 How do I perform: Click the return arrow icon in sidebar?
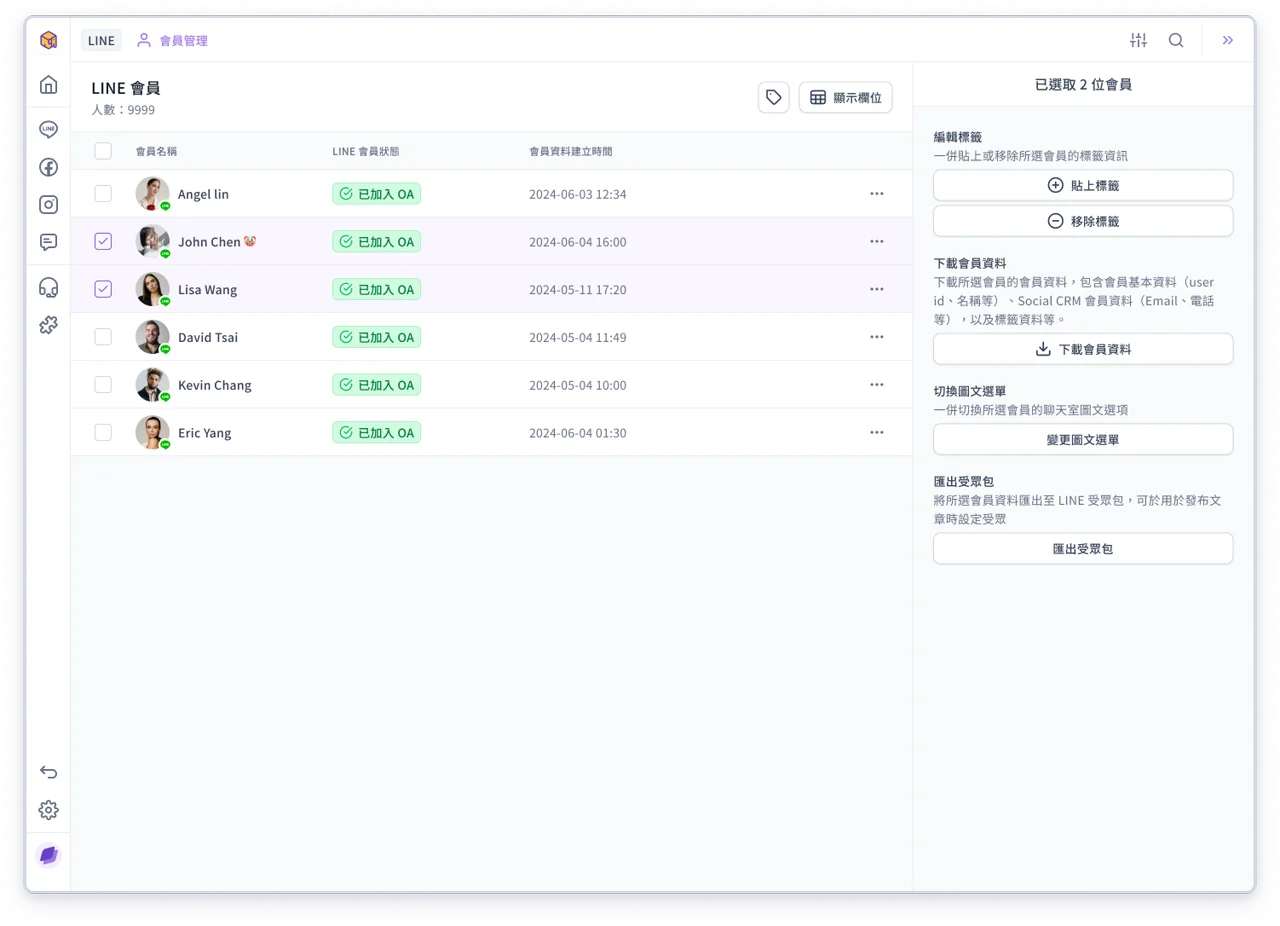tap(48, 772)
